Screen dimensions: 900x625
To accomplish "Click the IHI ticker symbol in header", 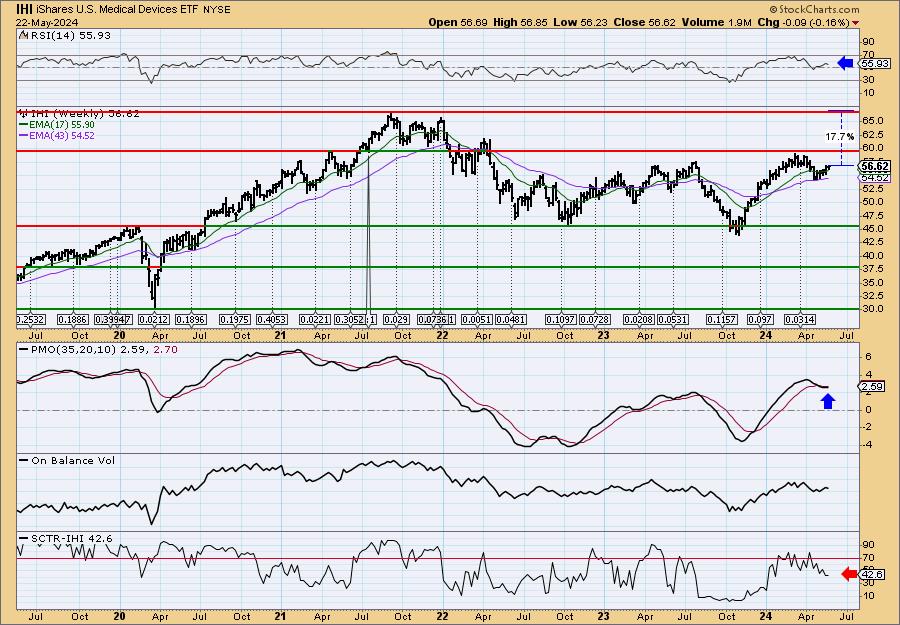I will click(24, 9).
